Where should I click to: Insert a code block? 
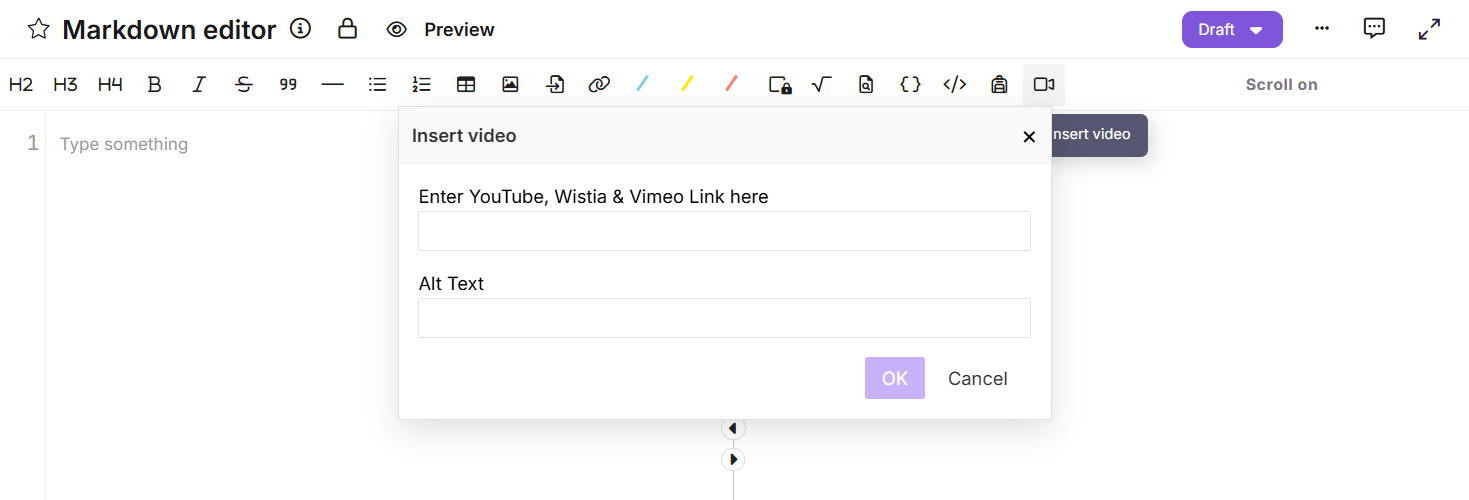click(955, 85)
